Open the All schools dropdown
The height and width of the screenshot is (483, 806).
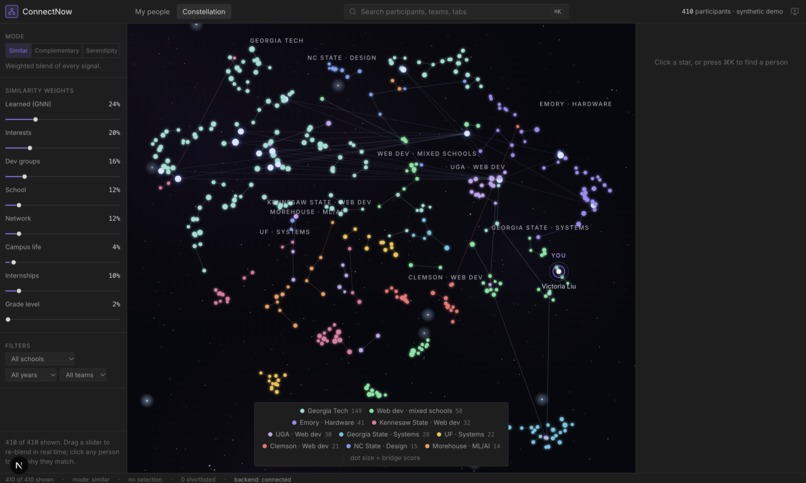click(41, 359)
